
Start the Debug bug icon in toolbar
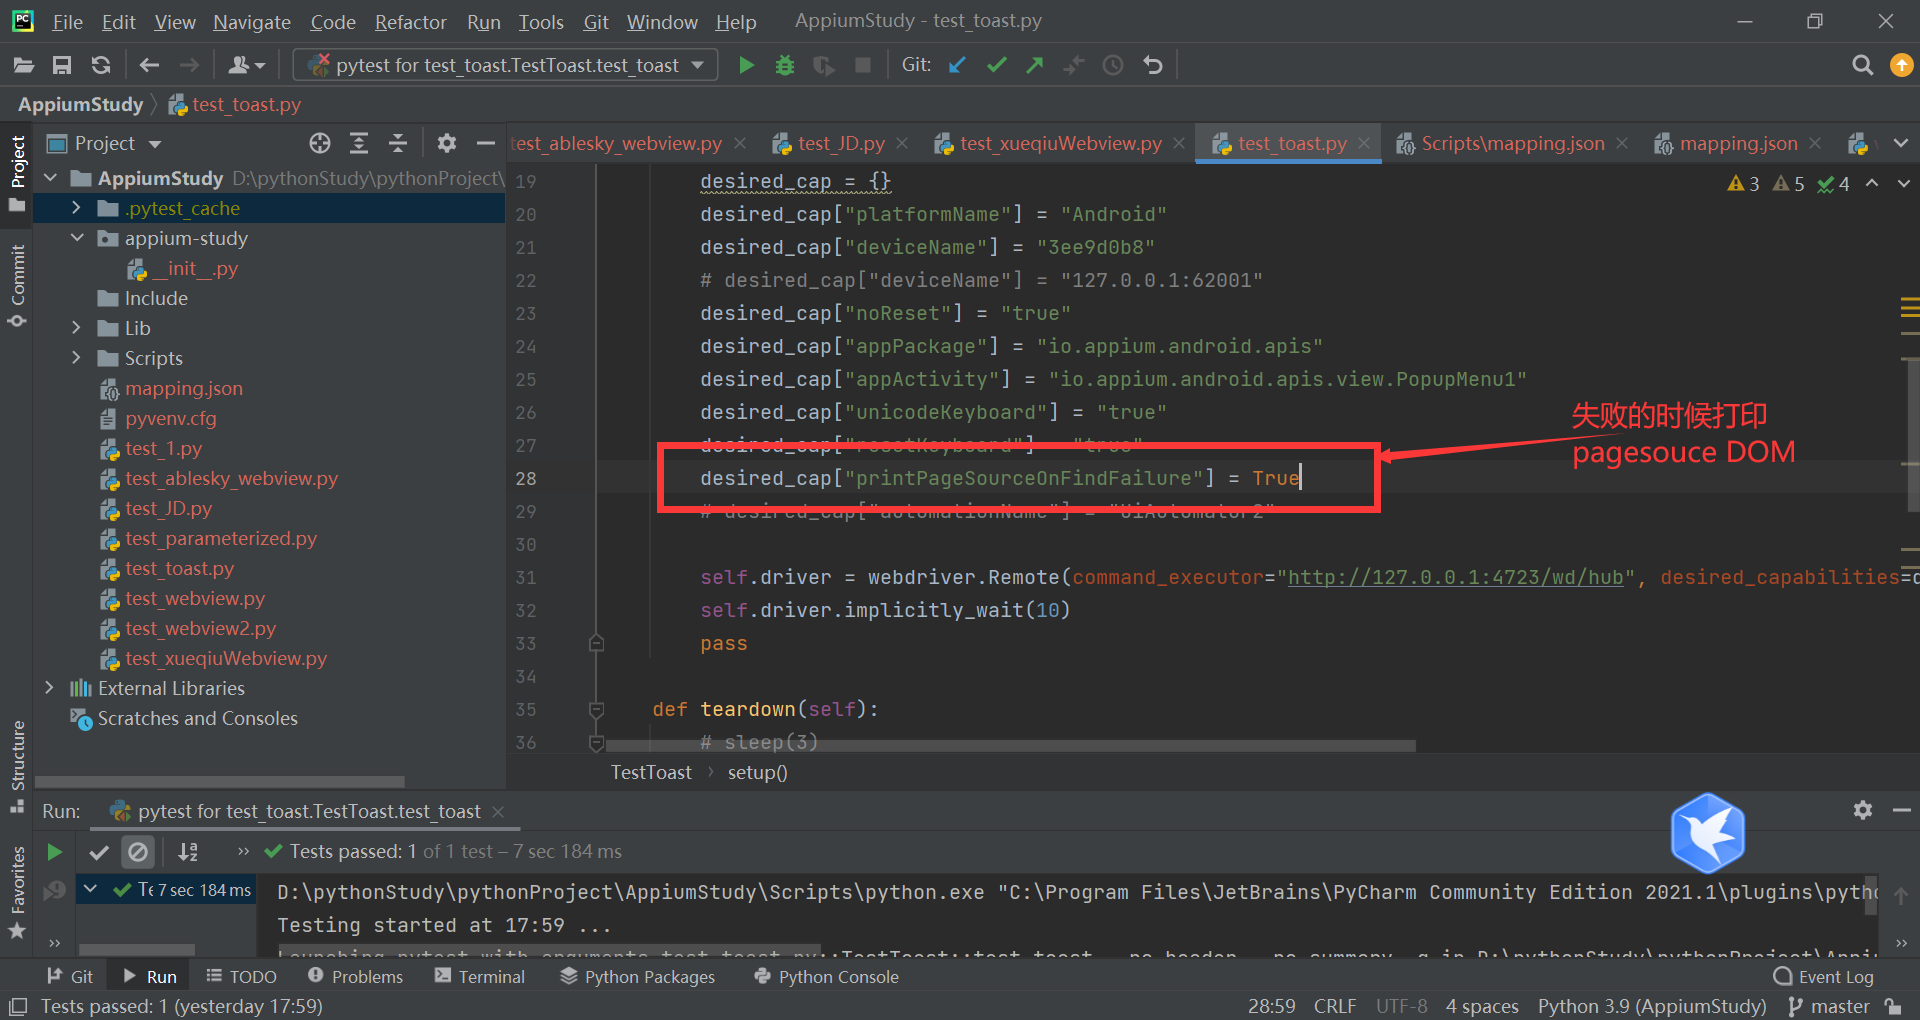785,65
